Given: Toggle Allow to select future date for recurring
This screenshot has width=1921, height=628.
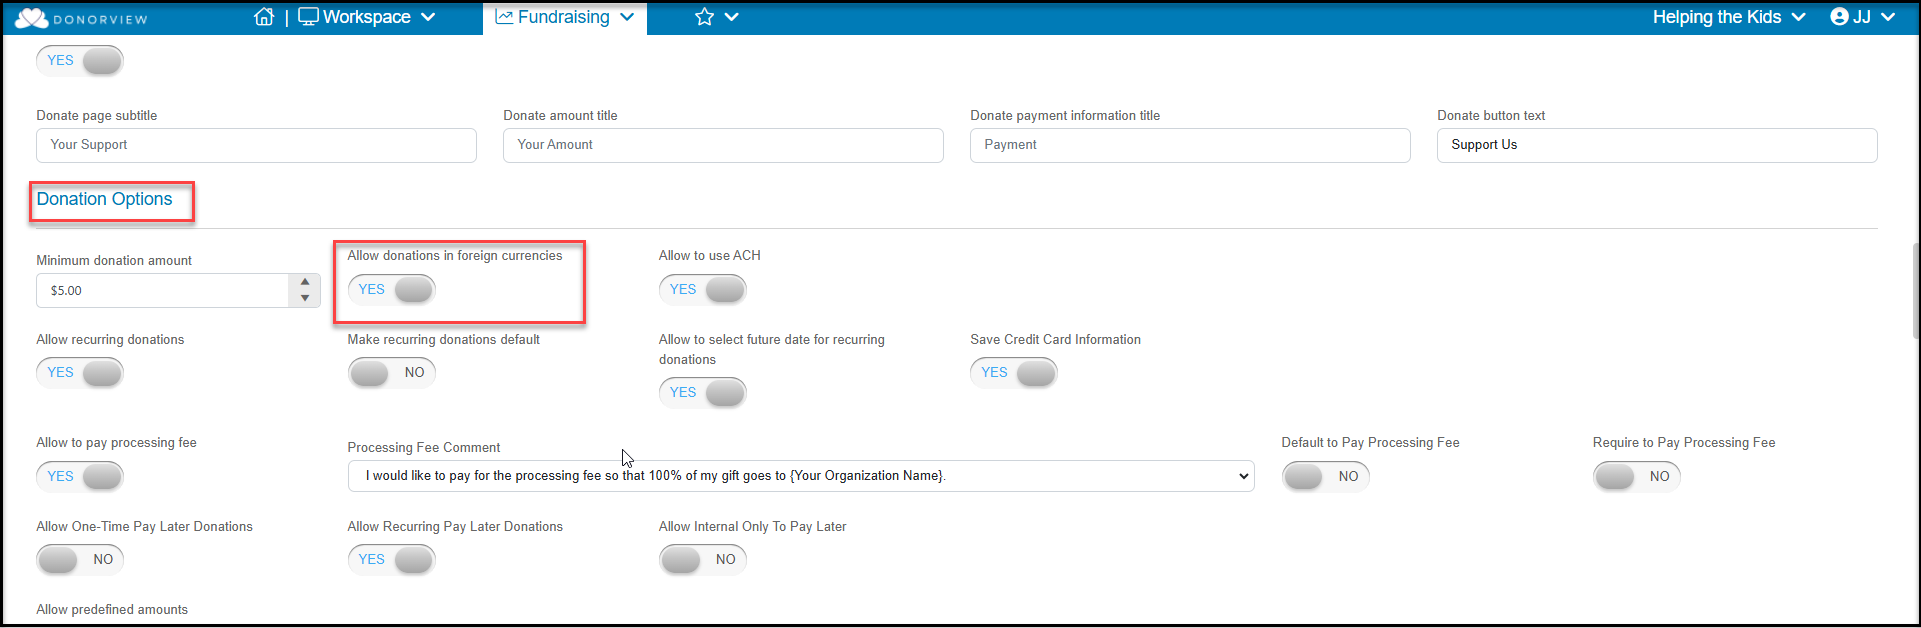Looking at the screenshot, I should click(702, 393).
